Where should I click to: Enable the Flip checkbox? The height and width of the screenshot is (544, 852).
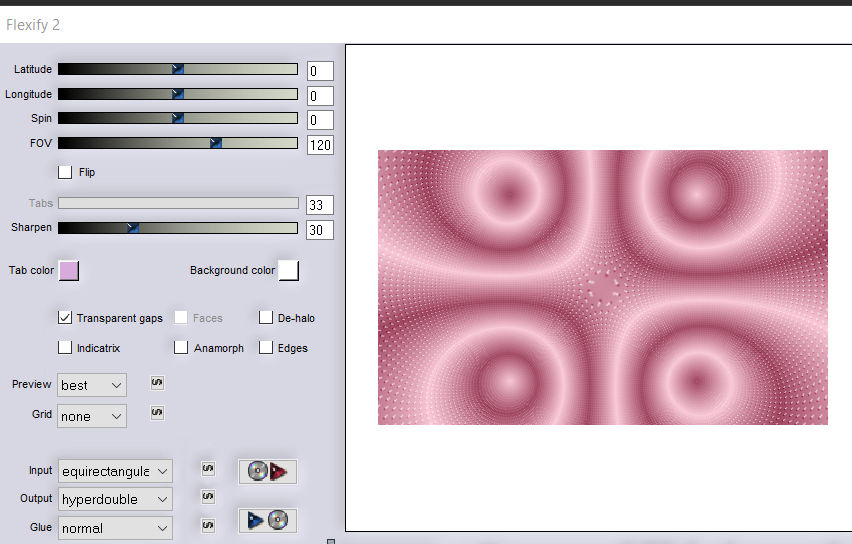pos(65,172)
